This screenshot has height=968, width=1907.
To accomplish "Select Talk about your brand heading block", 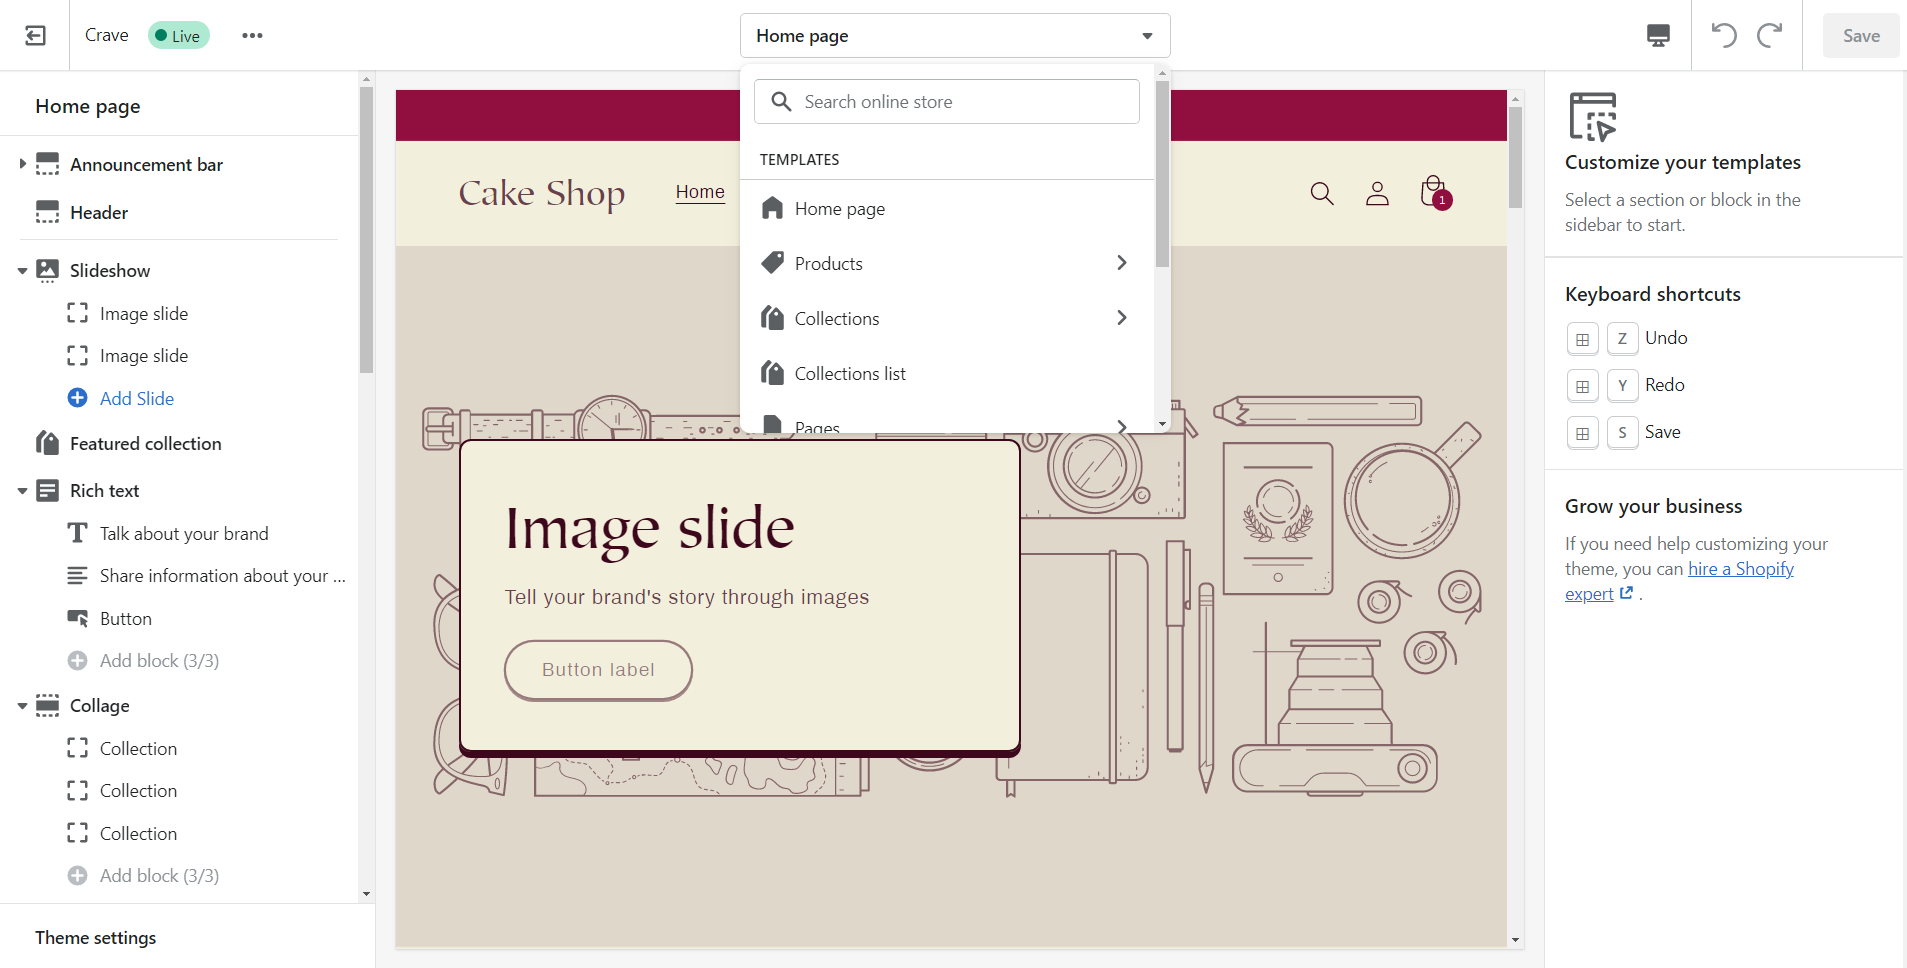I will coord(184,534).
